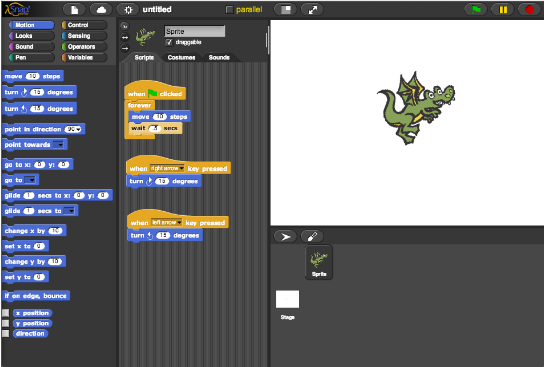Open the project file menu icon
This screenshot has height=367, width=544.
75,9
